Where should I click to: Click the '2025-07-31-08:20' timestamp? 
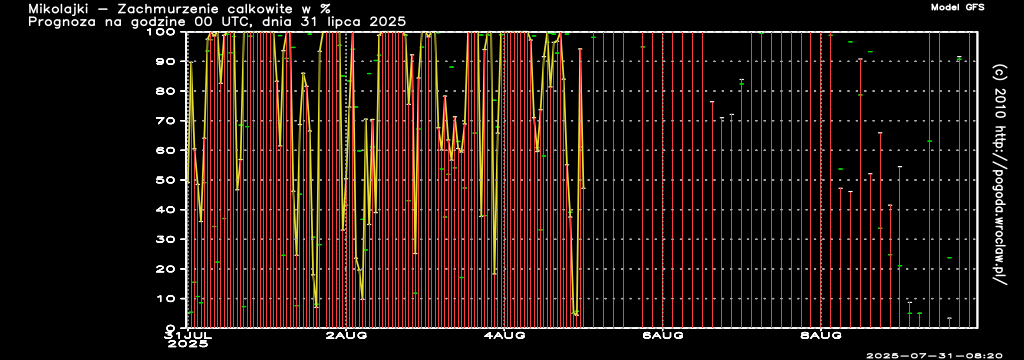tap(934, 356)
